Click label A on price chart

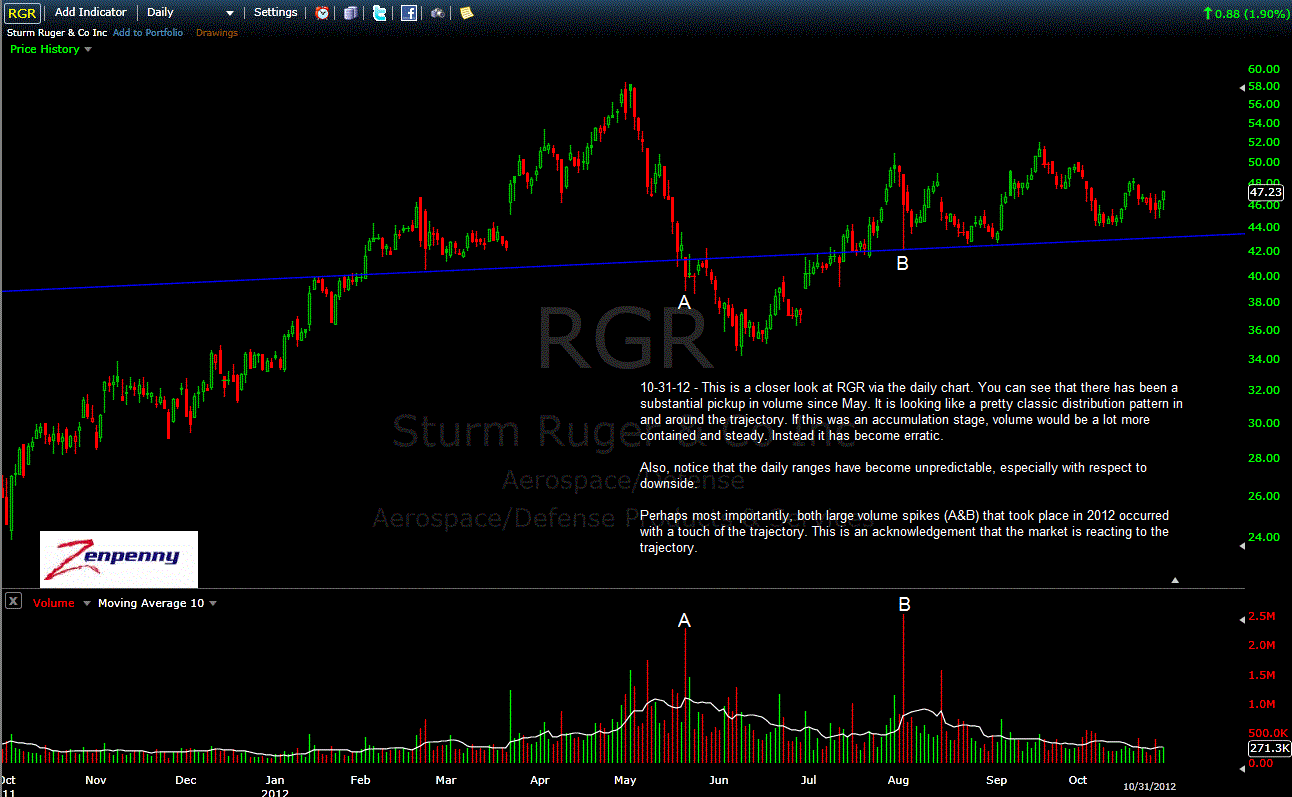tap(685, 302)
